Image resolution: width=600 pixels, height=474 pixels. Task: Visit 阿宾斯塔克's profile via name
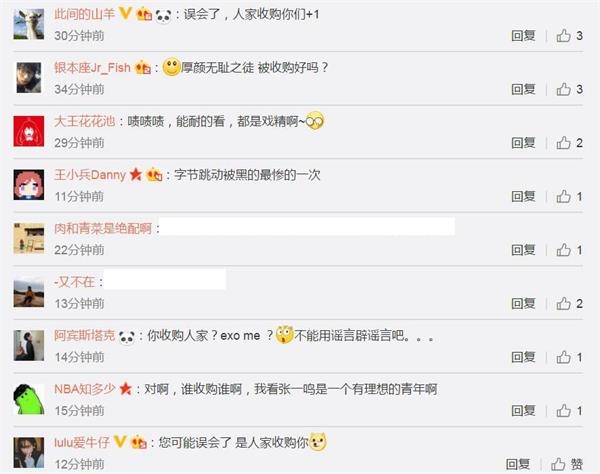click(x=85, y=336)
